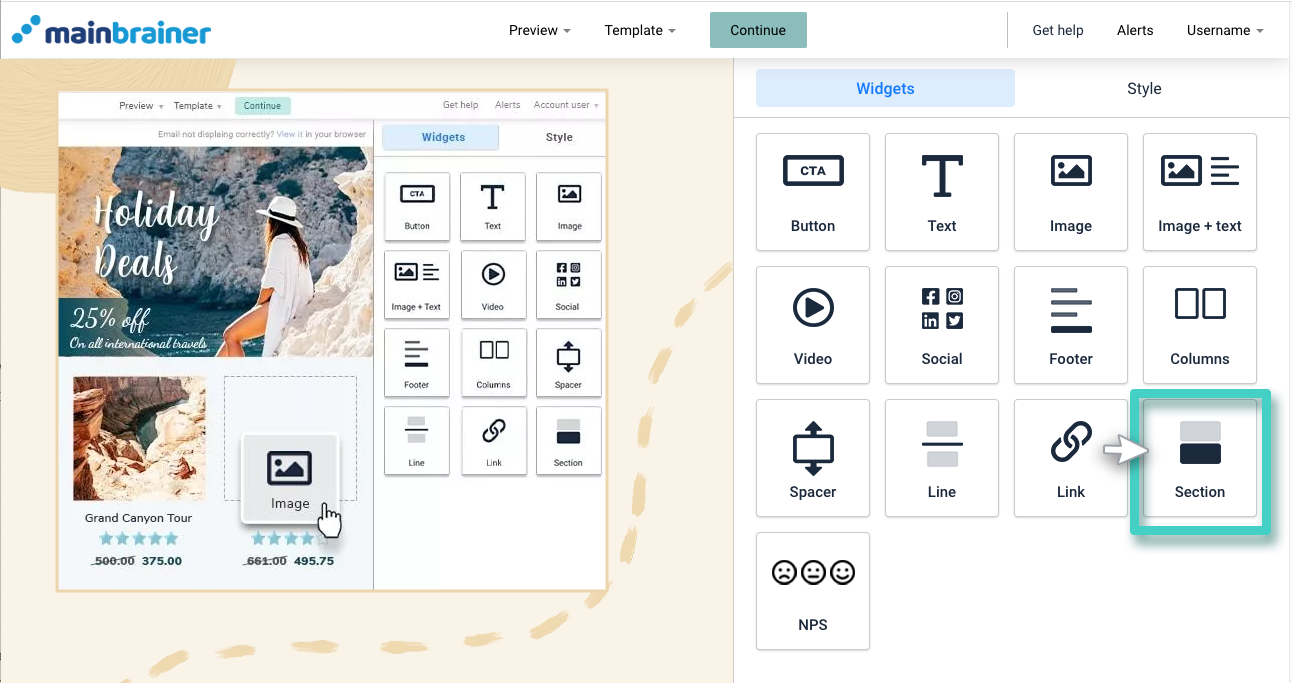This screenshot has height=683, width=1292.
Task: Open the Username account menu
Action: pyautogui.click(x=1224, y=30)
